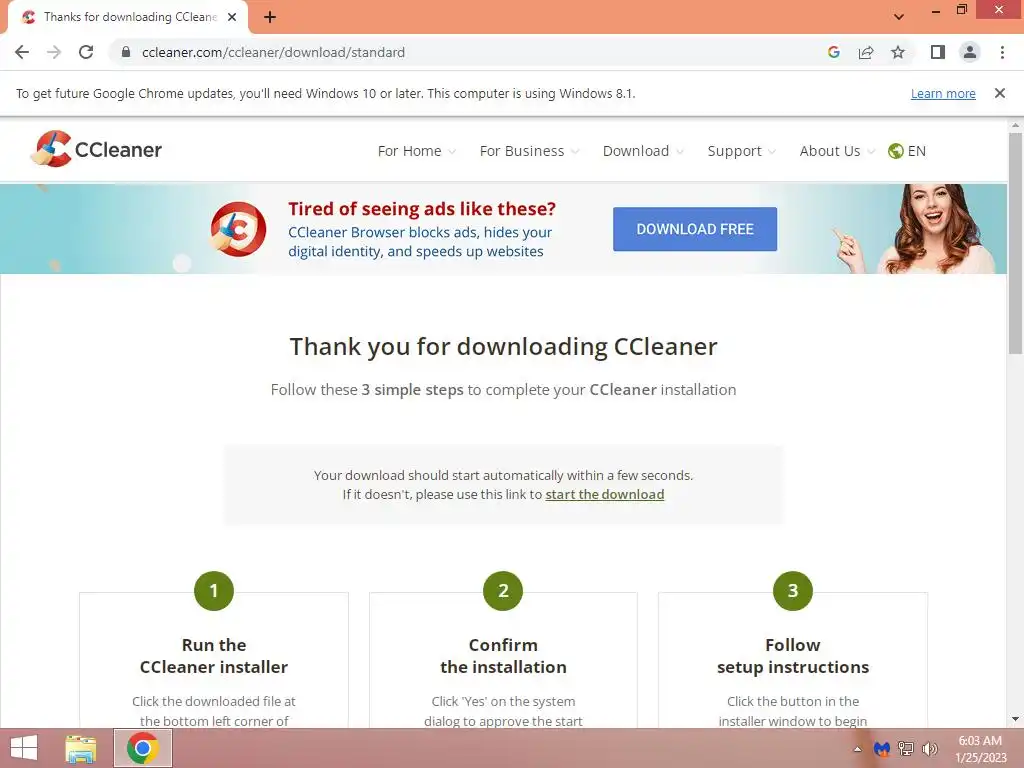This screenshot has height=768, width=1024.
Task: Click Malwarebytes tray icon
Action: coord(882,749)
